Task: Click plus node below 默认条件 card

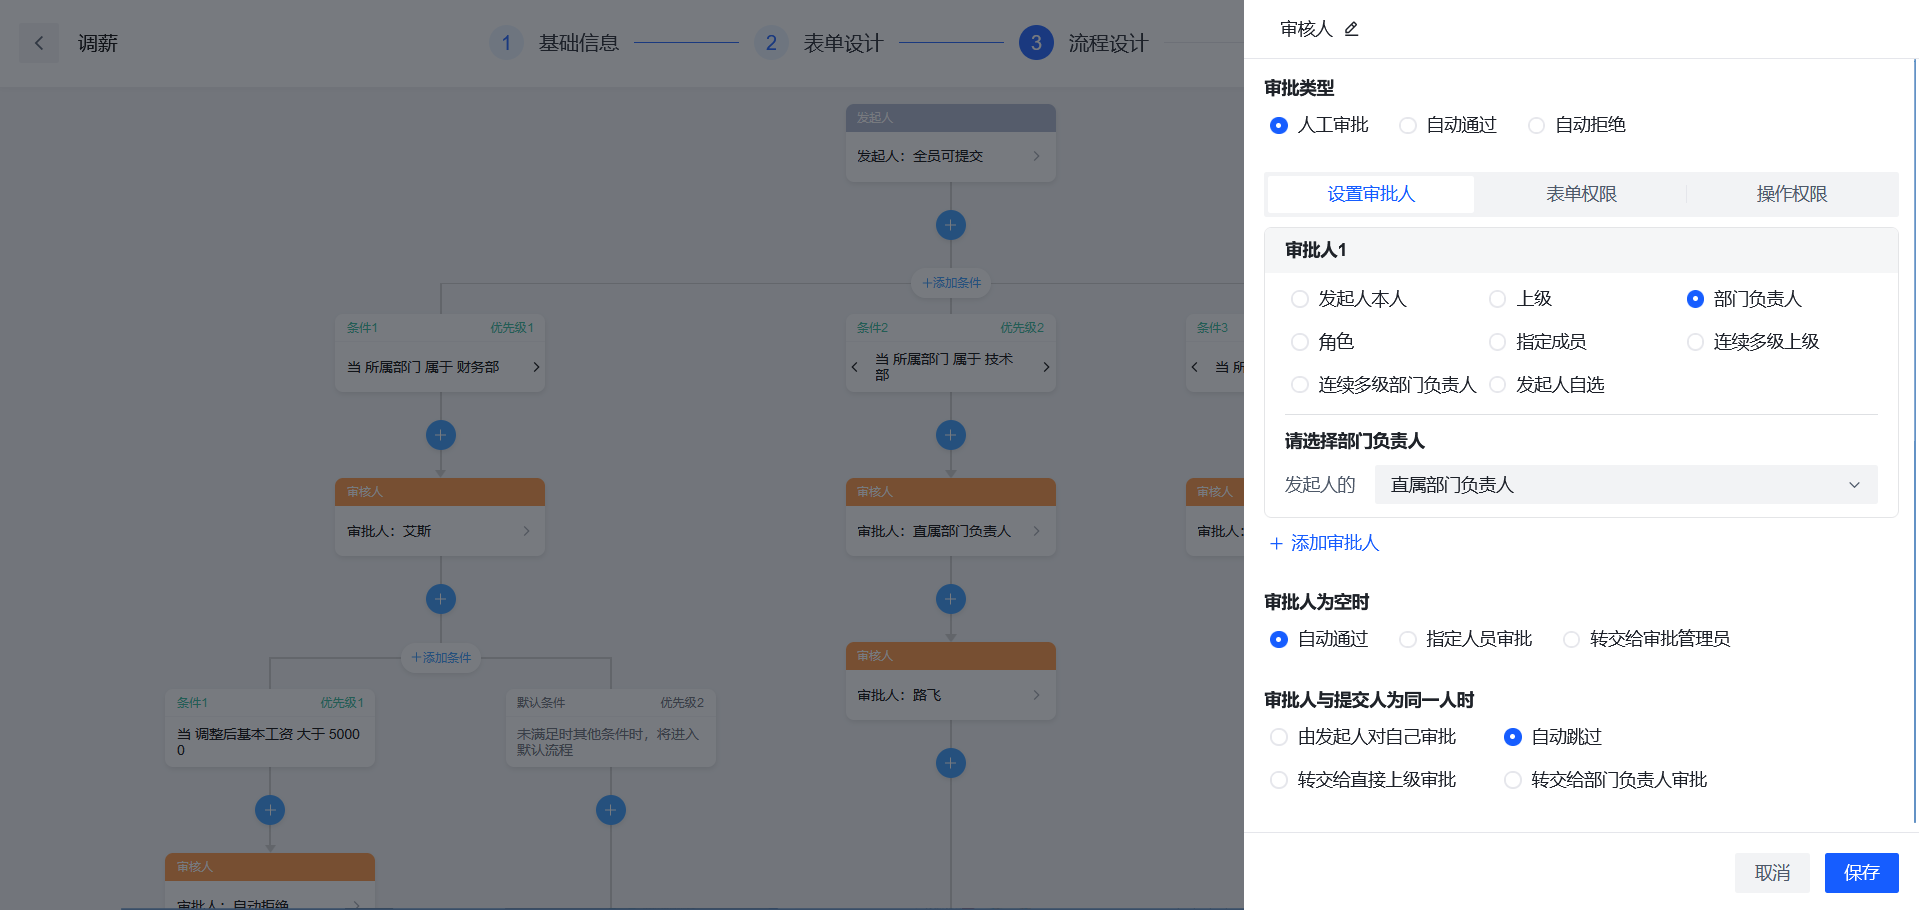Action: point(610,810)
